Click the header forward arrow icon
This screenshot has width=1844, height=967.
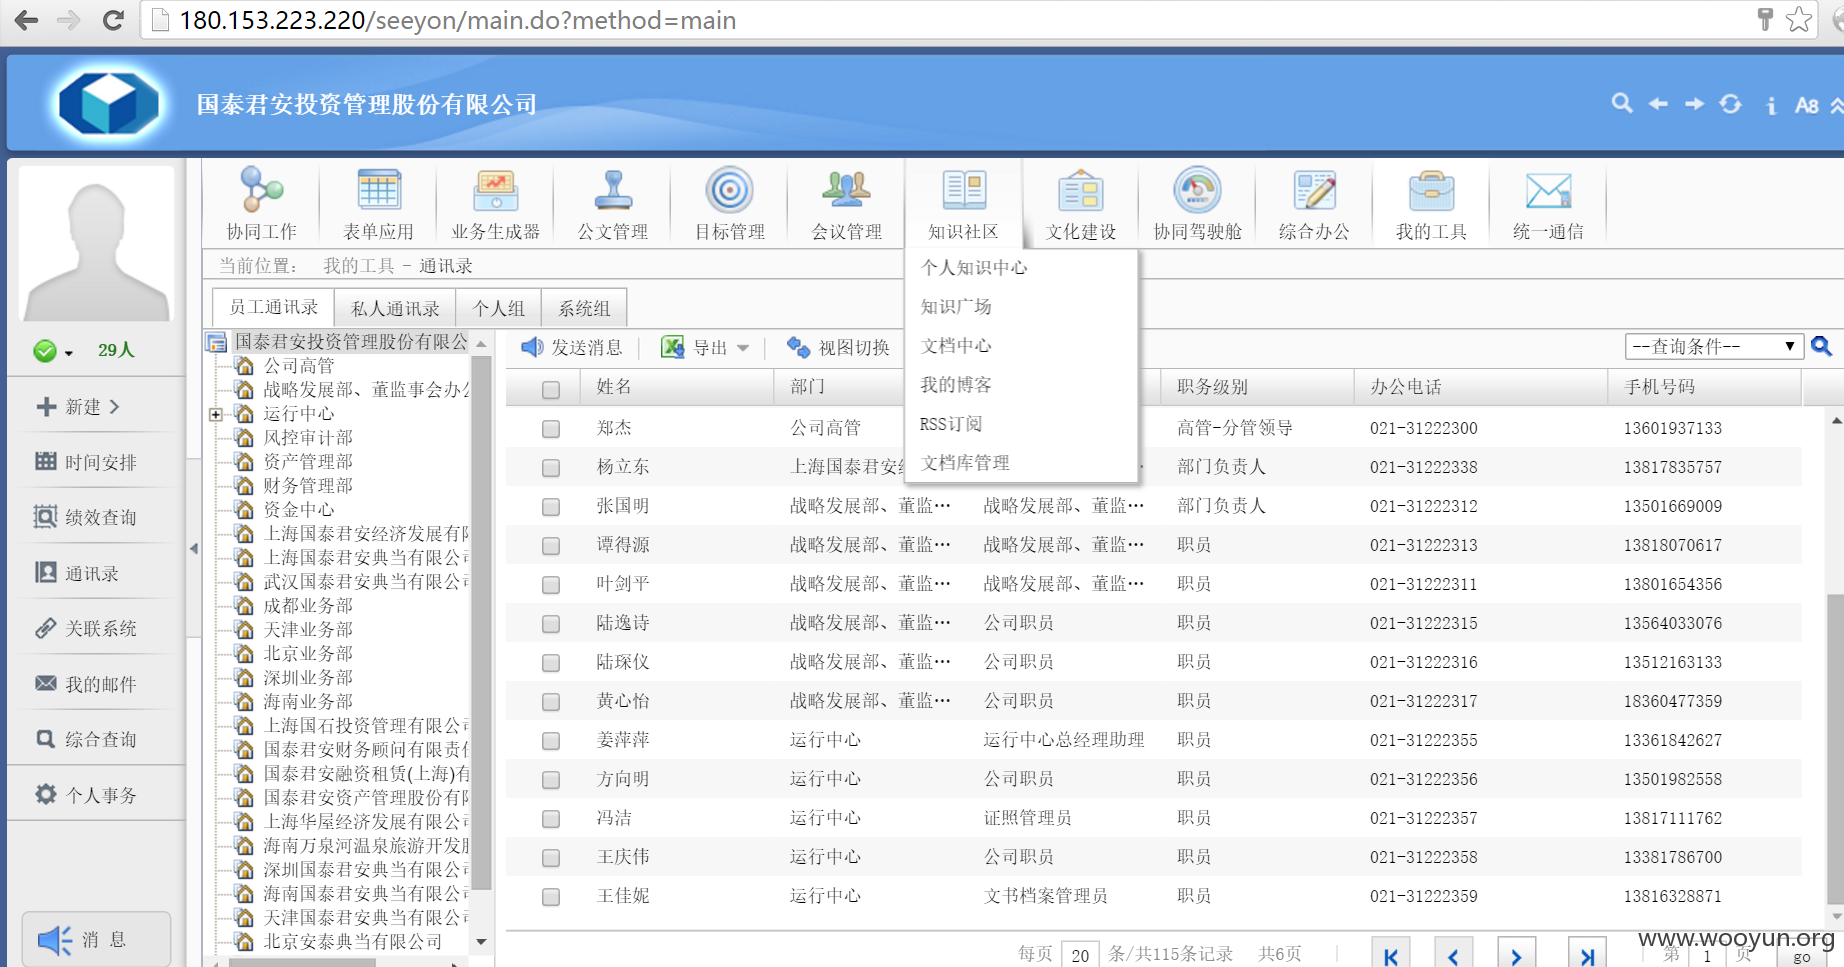click(1694, 104)
